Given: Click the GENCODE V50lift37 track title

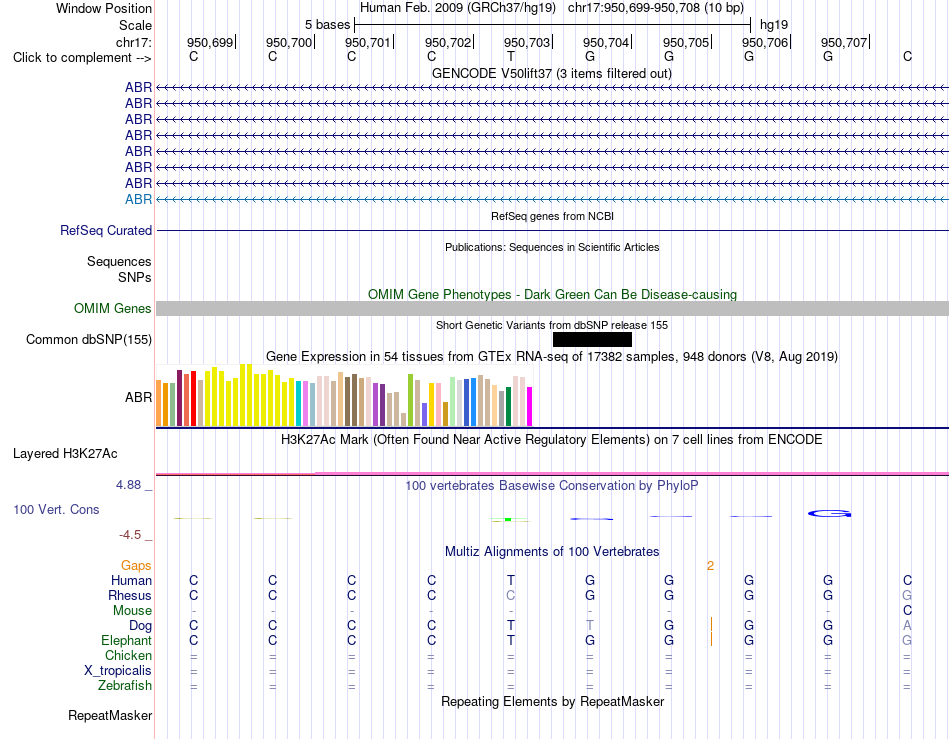Looking at the screenshot, I should point(551,73).
